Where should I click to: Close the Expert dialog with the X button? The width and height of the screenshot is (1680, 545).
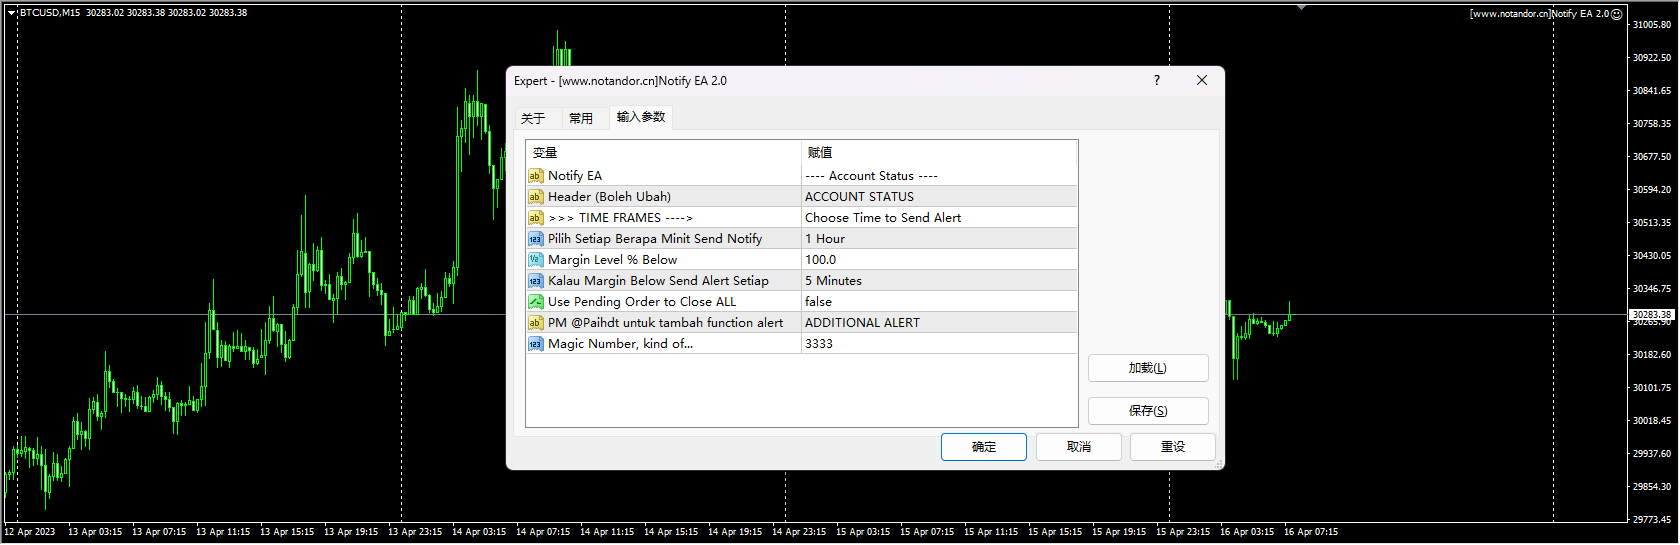coord(1202,80)
